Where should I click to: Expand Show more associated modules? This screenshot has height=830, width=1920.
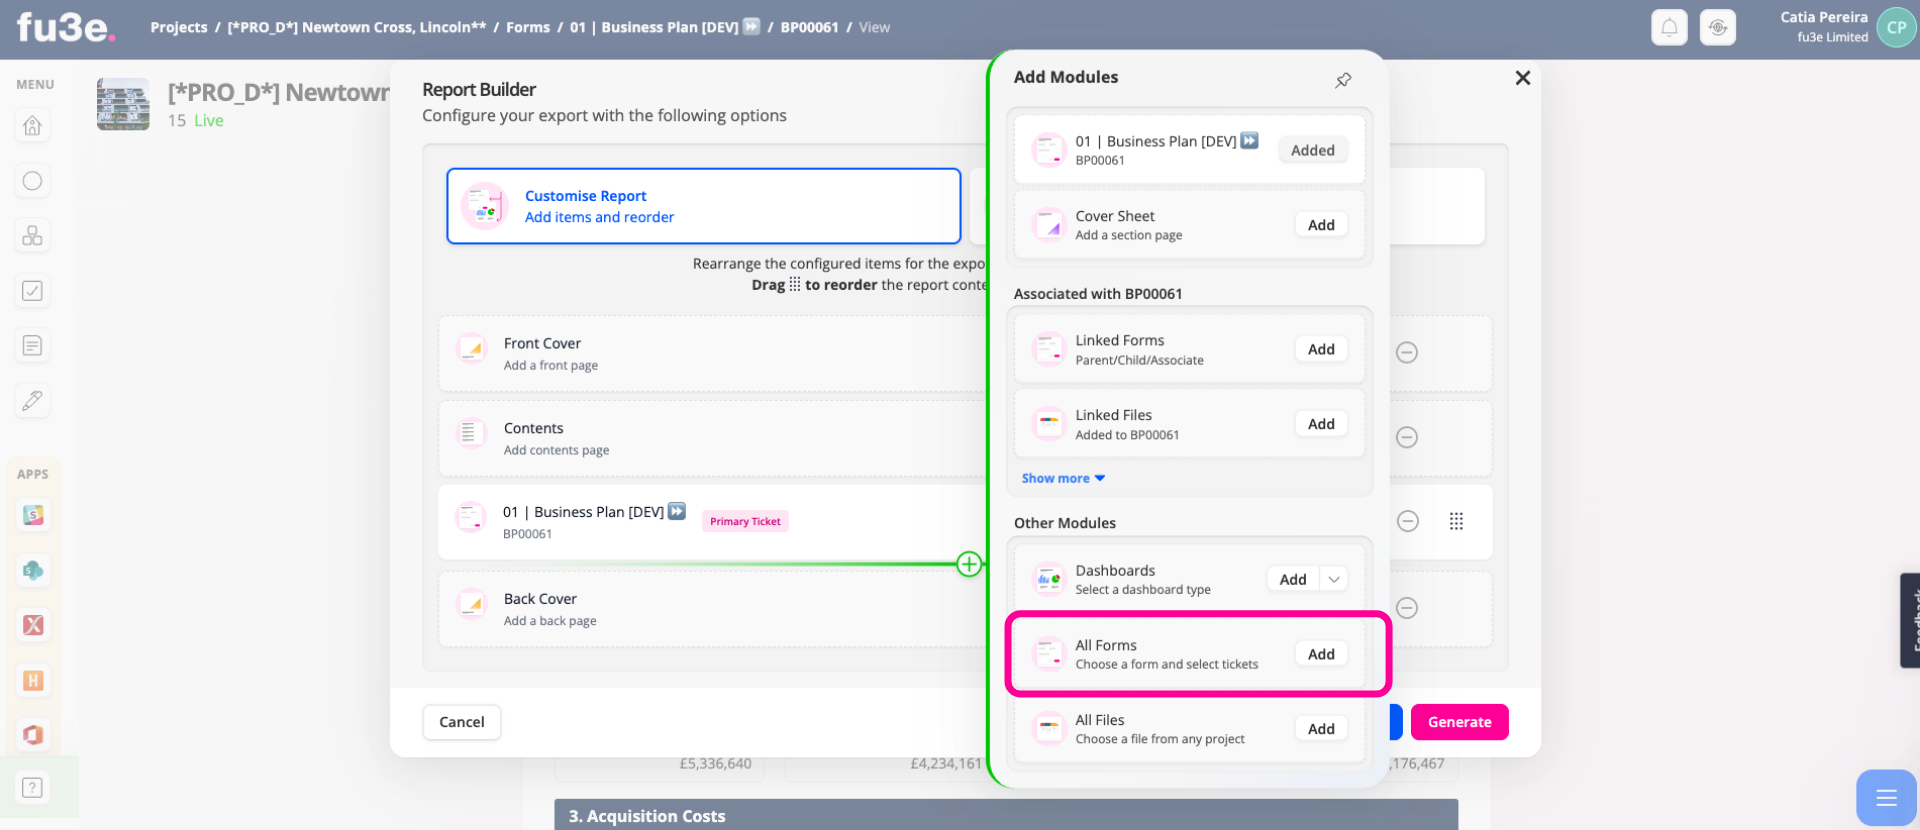[x=1063, y=478]
